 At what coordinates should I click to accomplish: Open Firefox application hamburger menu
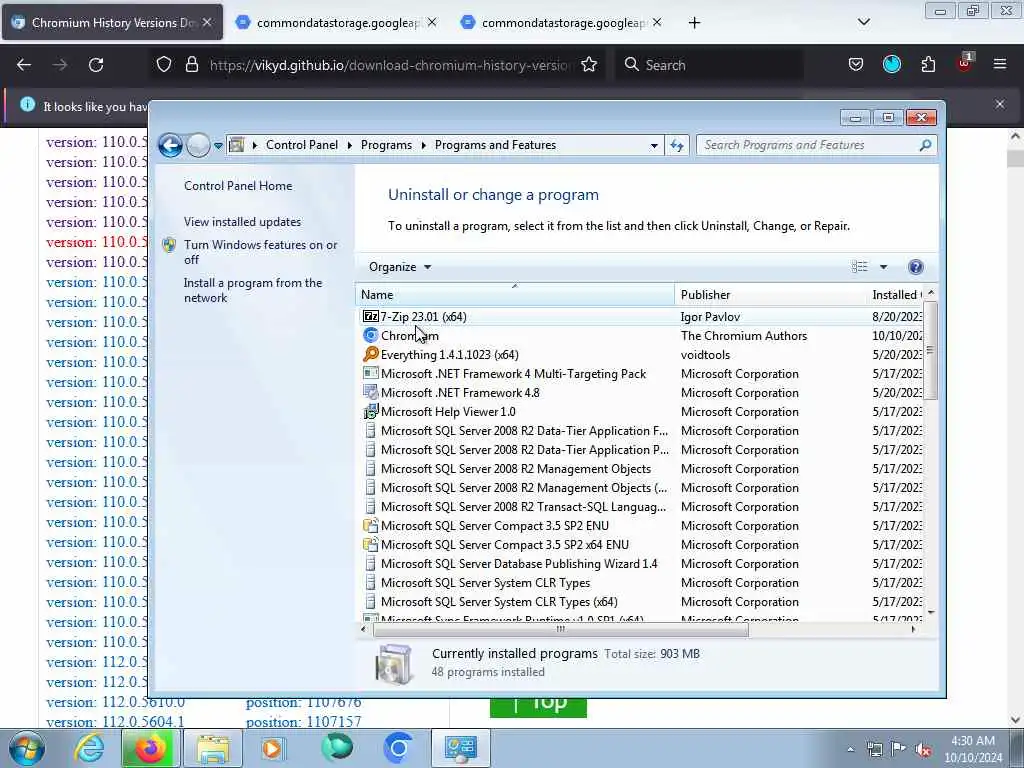pyautogui.click(x=1000, y=65)
